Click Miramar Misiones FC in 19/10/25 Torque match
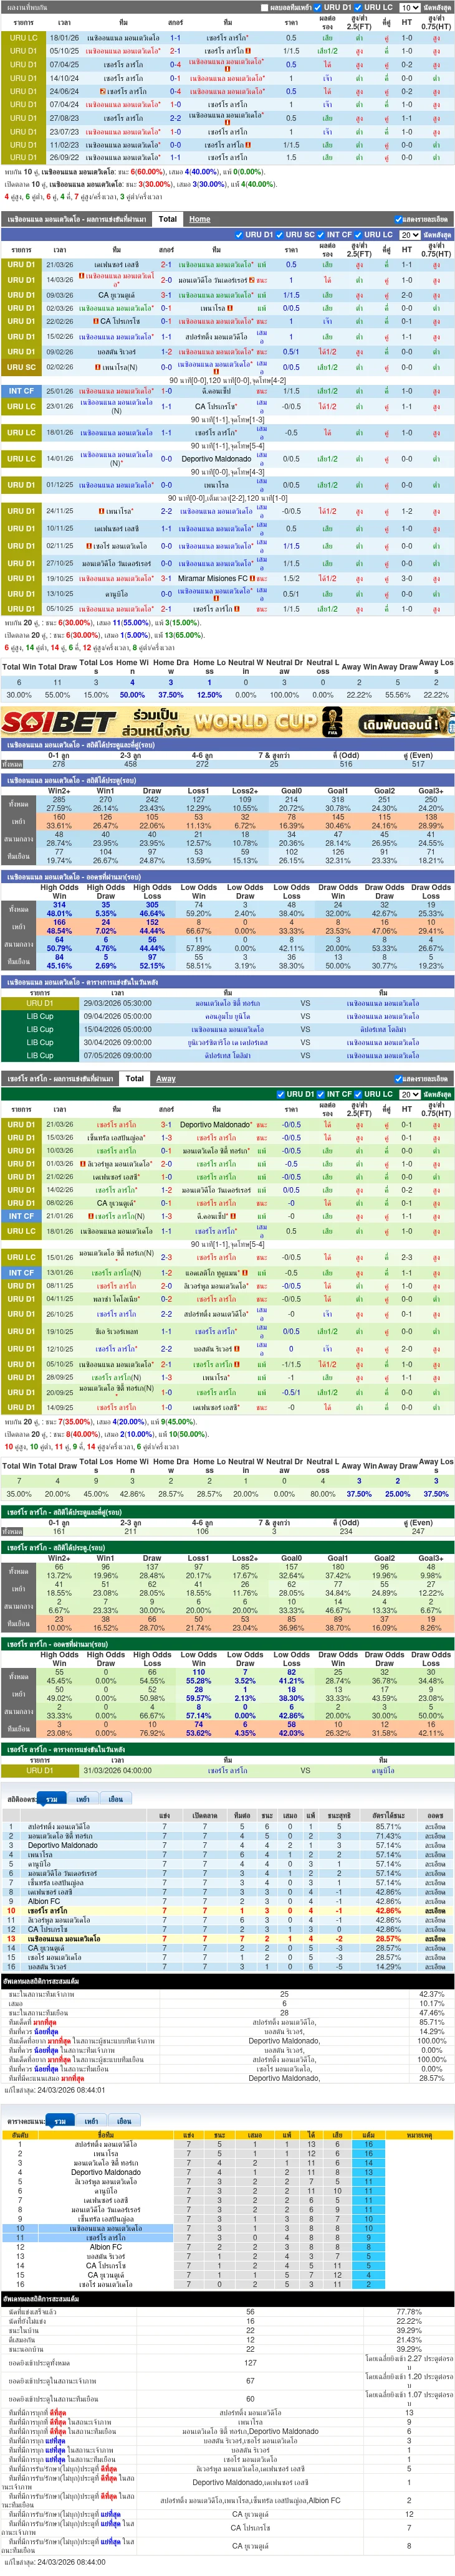Viewport: 455px width, 2576px height. point(213,579)
